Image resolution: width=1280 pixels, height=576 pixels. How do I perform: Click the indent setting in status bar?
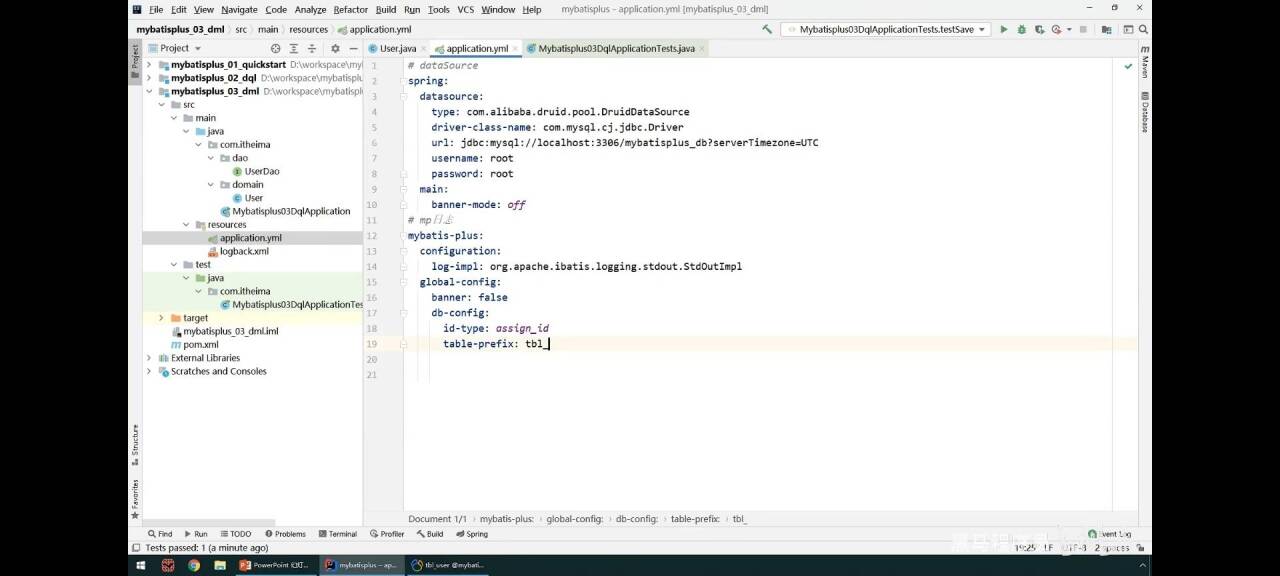click(x=1112, y=548)
